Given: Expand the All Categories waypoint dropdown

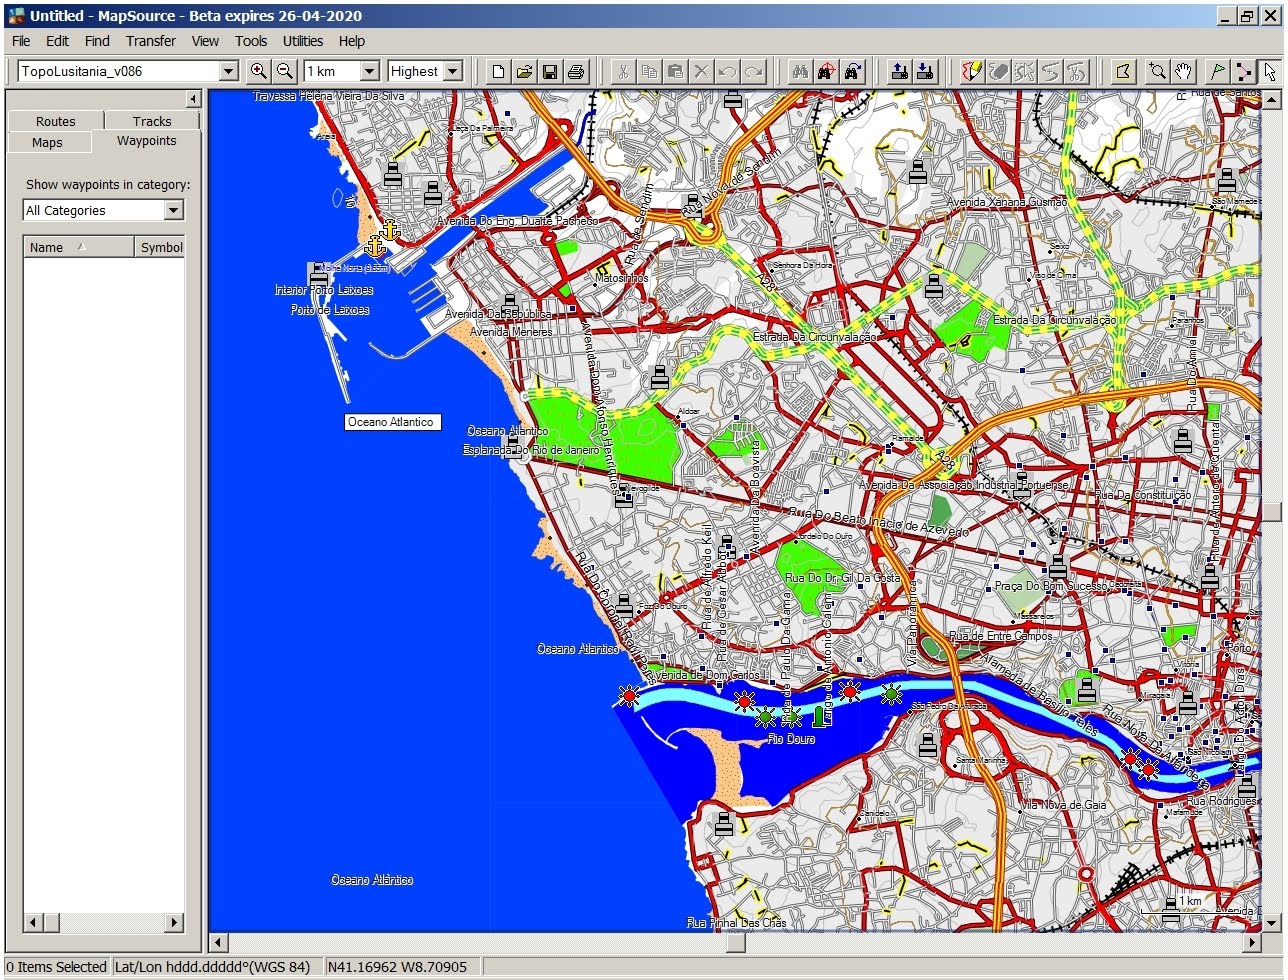Looking at the screenshot, I should [174, 210].
